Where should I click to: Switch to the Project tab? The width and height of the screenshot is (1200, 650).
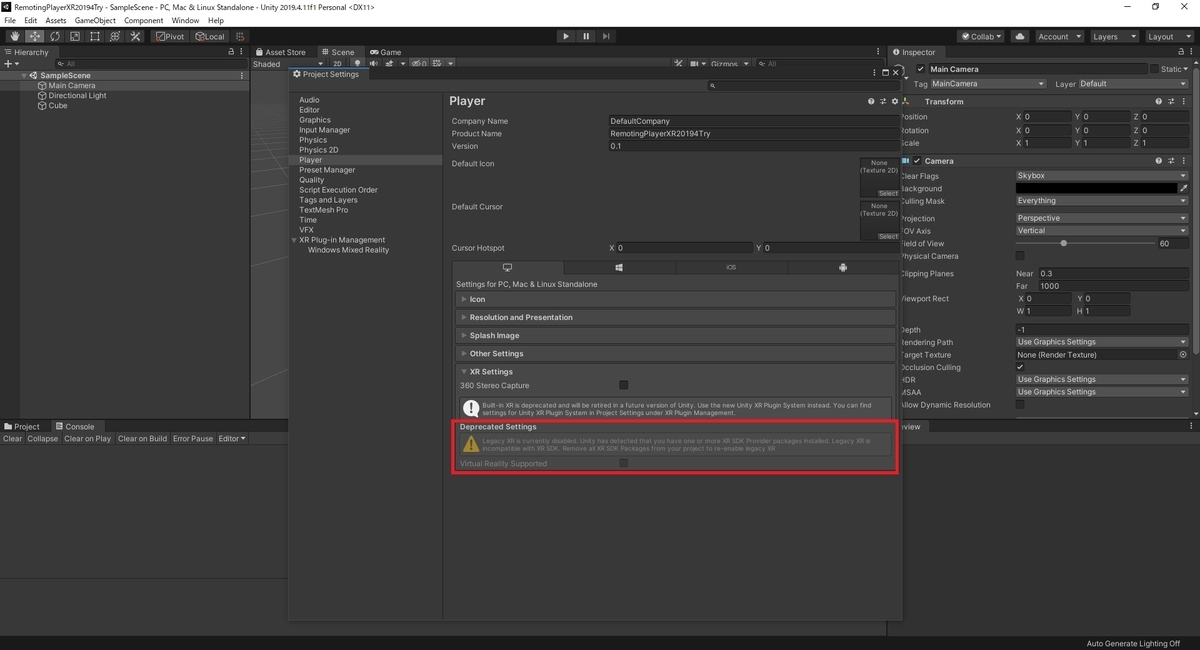(x=22, y=427)
